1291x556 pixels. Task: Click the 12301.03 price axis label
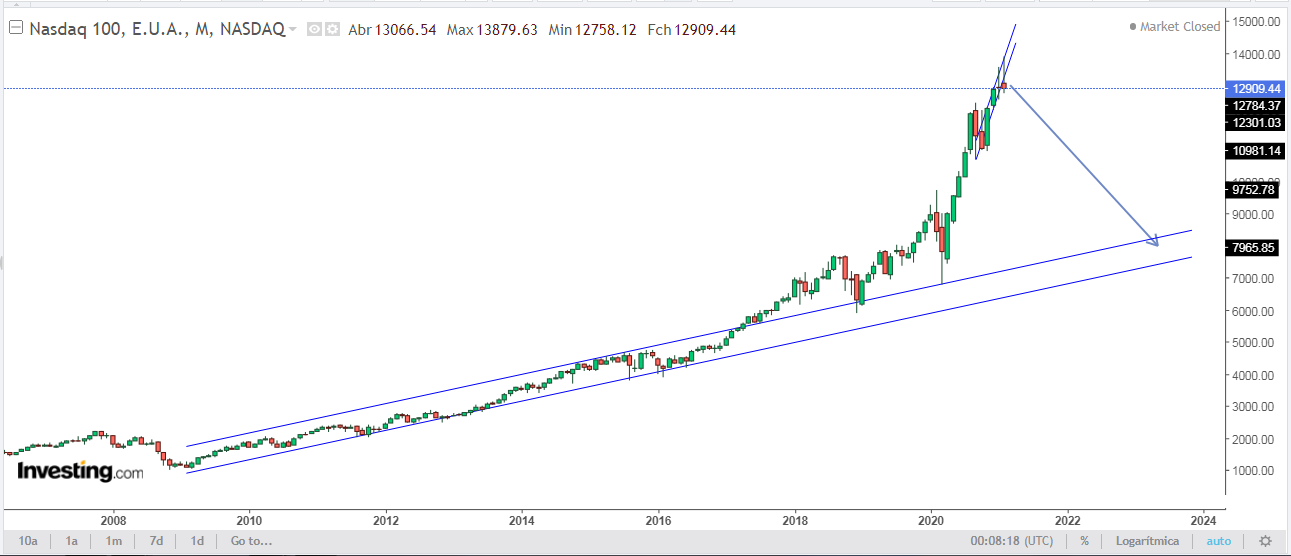[1254, 122]
